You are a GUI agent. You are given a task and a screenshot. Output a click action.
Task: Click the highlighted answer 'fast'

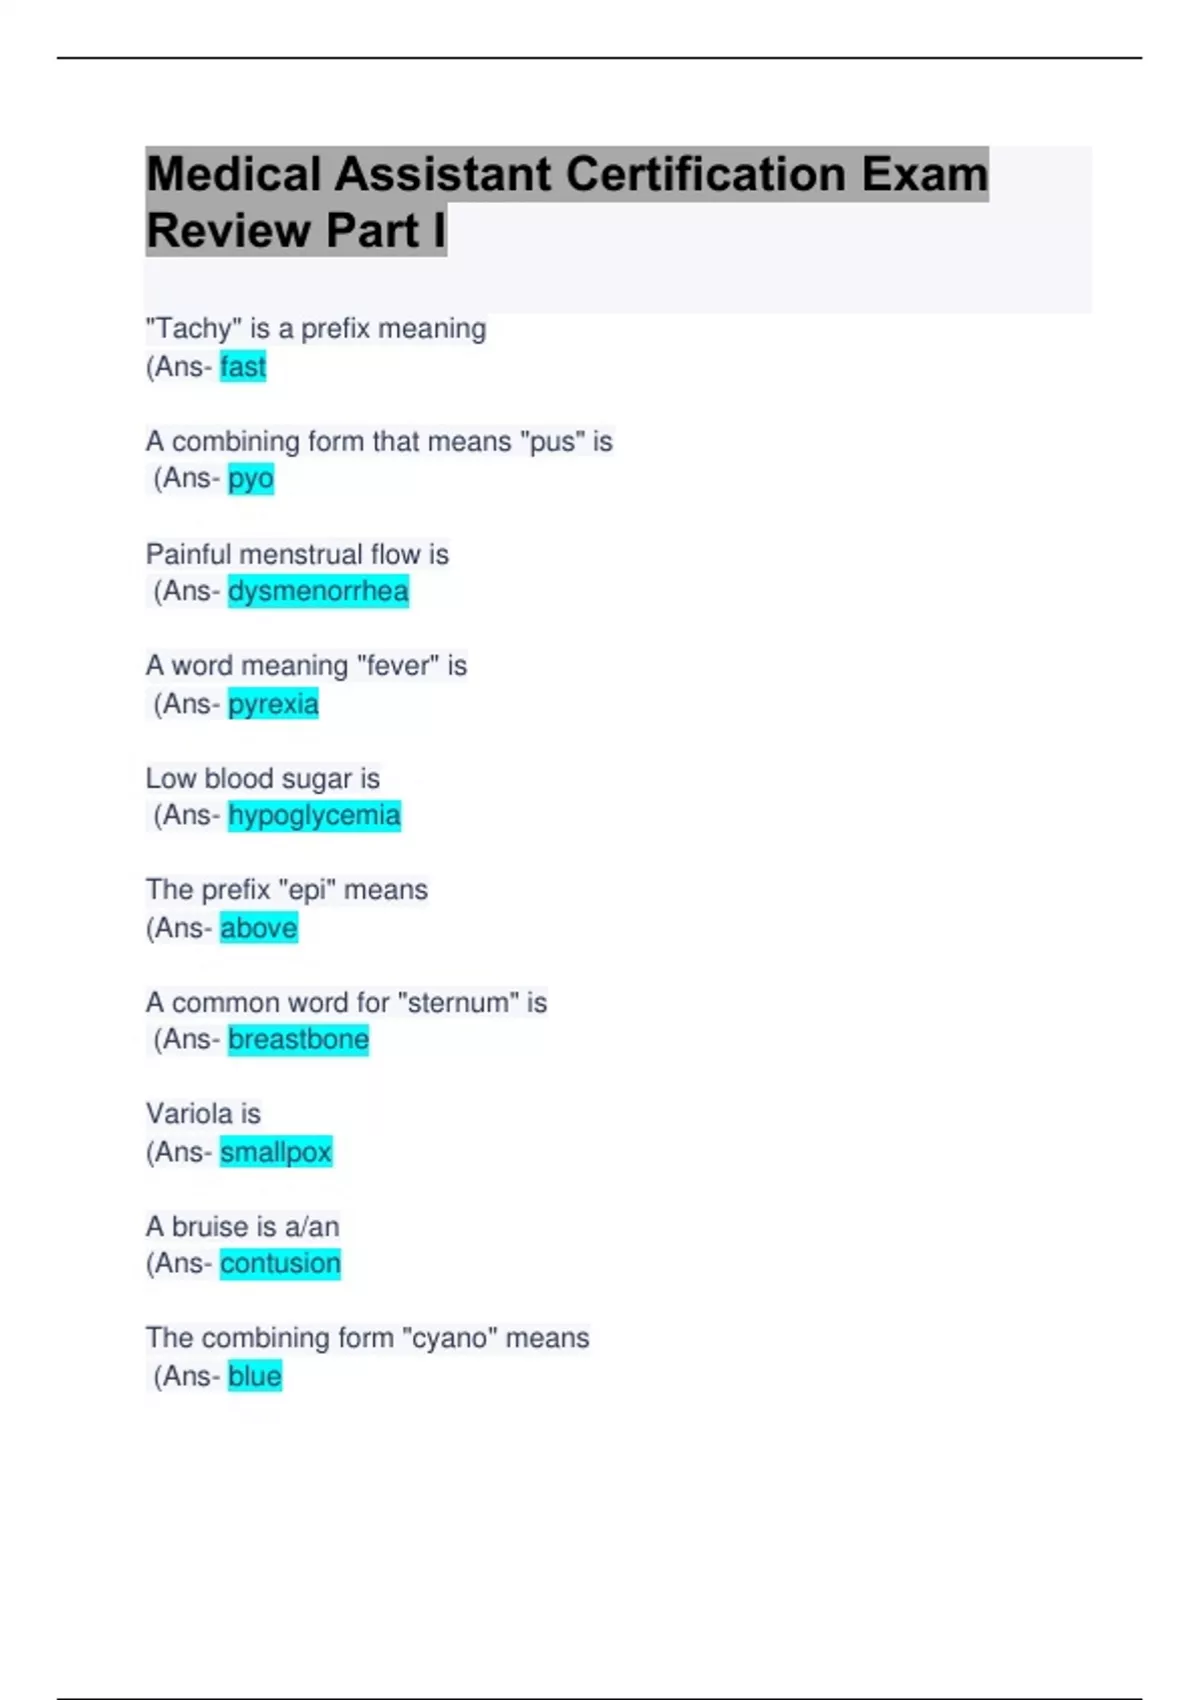click(243, 367)
